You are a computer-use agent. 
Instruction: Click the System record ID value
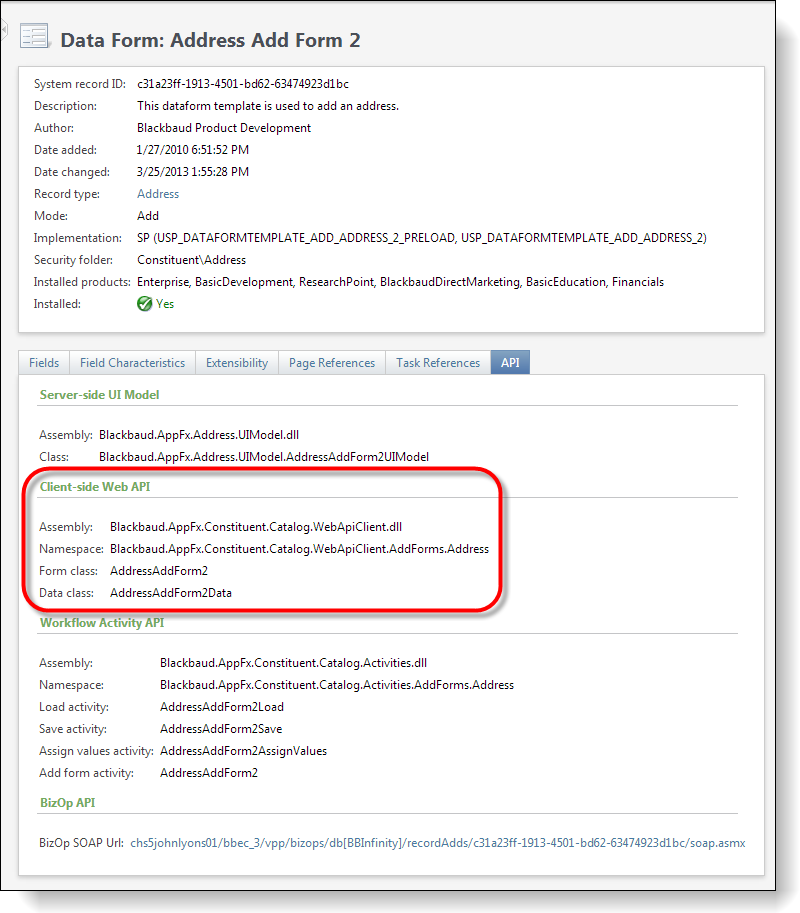click(x=242, y=84)
